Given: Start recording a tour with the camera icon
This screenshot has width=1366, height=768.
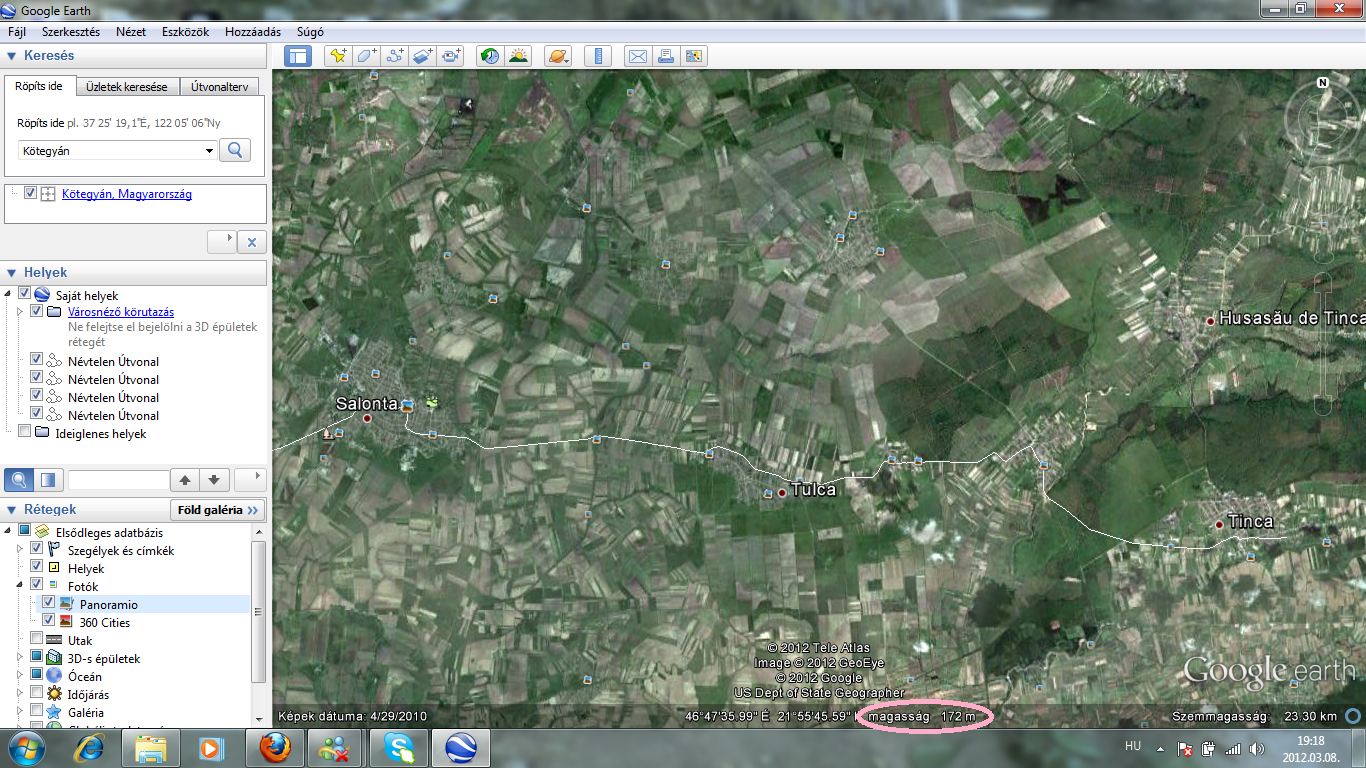Looking at the screenshot, I should (x=452, y=56).
